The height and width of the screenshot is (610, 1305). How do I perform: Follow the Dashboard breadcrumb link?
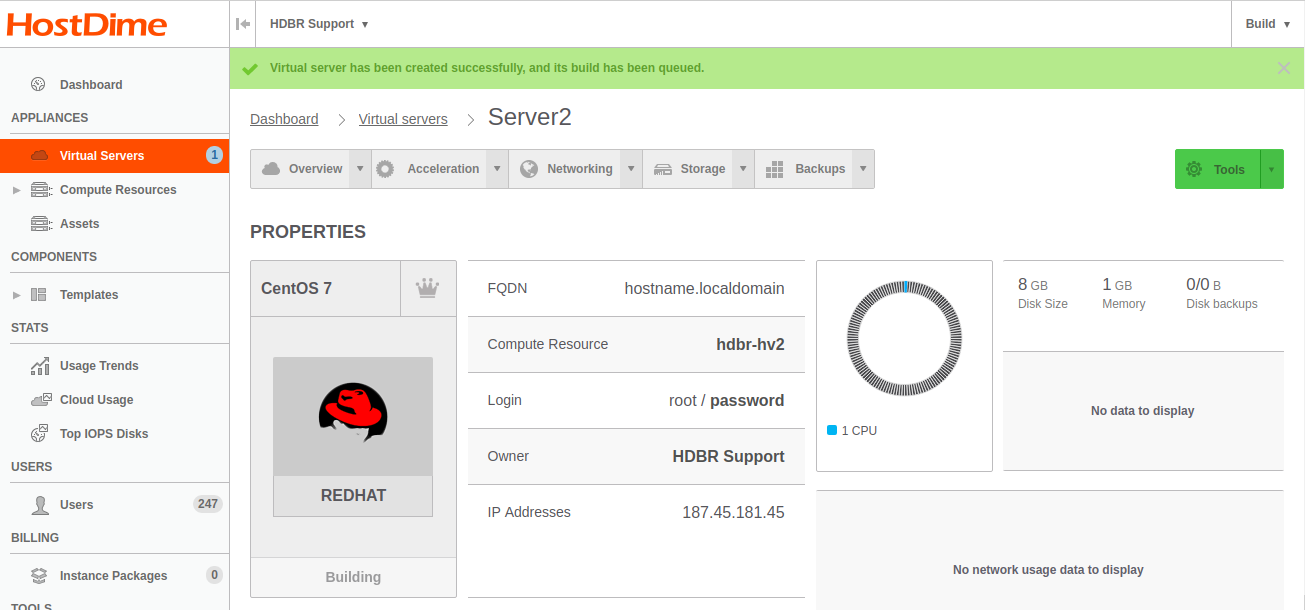tap(284, 119)
